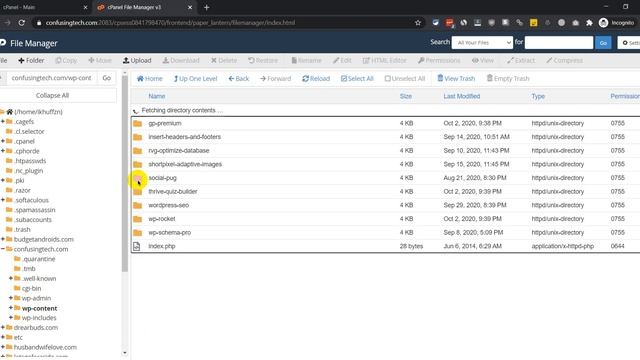This screenshot has height=360, width=640.
Task: Expand the .pki tree folder
Action: [3, 180]
